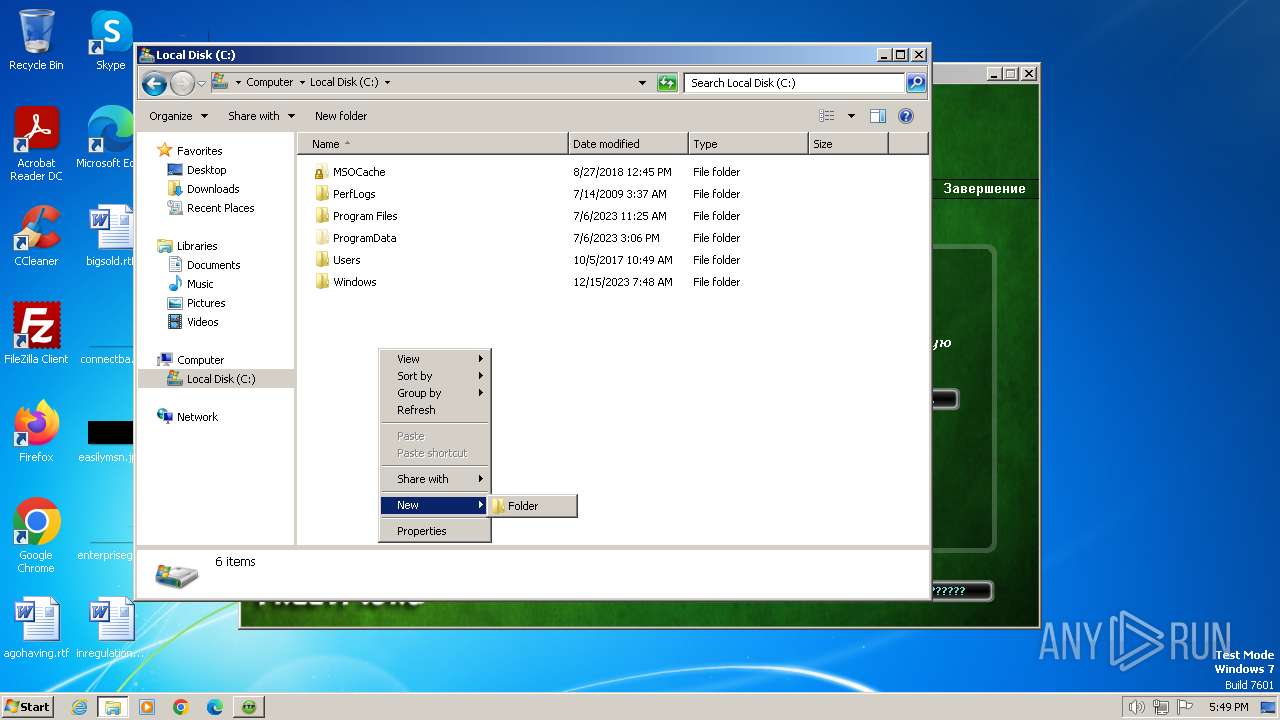Image resolution: width=1280 pixels, height=720 pixels.
Task: Click the Local Disk (C:) breadcrumb segment
Action: tap(344, 83)
